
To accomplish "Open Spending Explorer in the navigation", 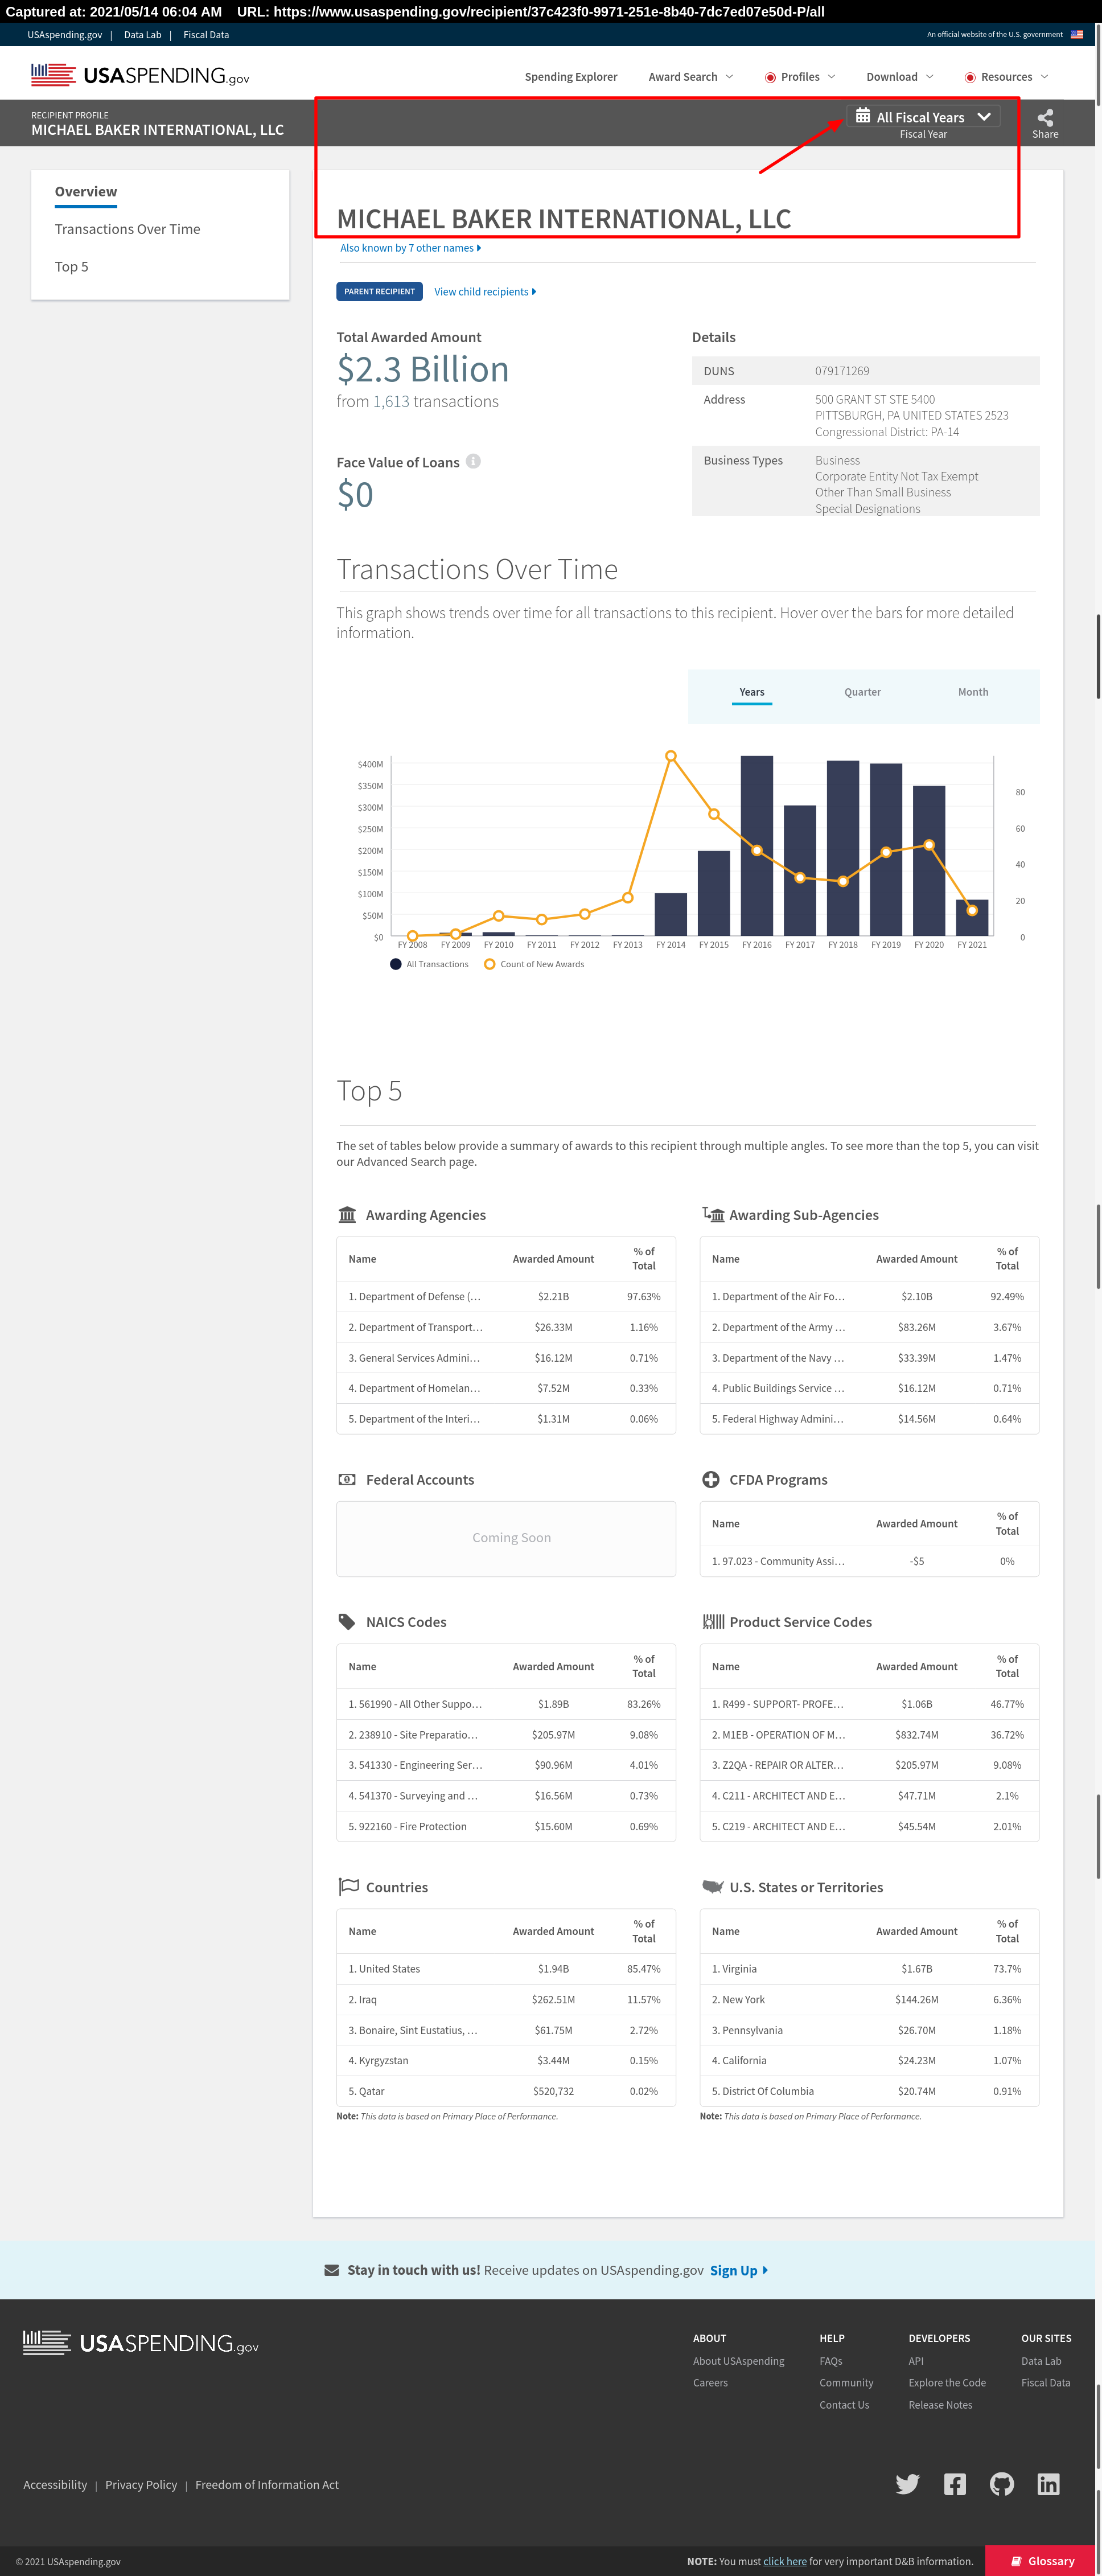I will point(571,77).
